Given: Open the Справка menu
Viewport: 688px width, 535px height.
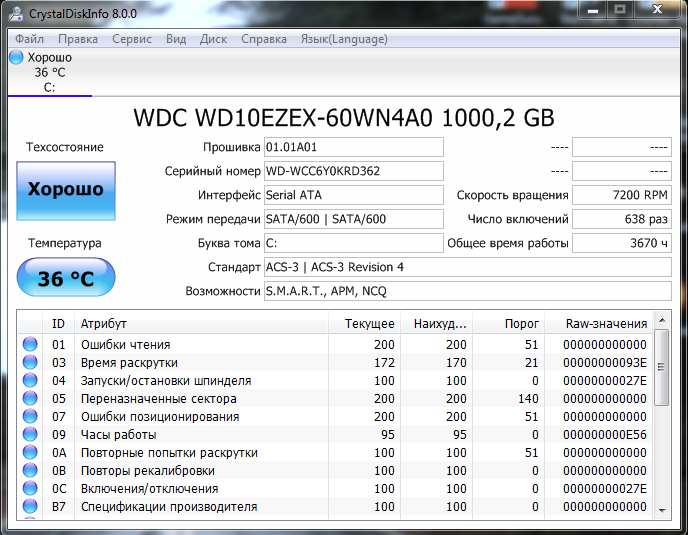Looking at the screenshot, I should coord(264,39).
